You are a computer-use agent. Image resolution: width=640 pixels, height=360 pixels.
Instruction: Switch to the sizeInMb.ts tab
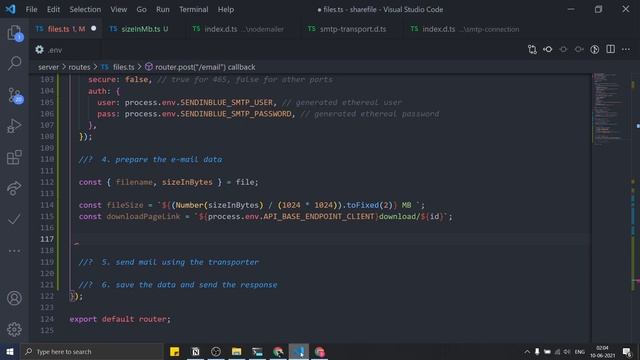pyautogui.click(x=144, y=29)
